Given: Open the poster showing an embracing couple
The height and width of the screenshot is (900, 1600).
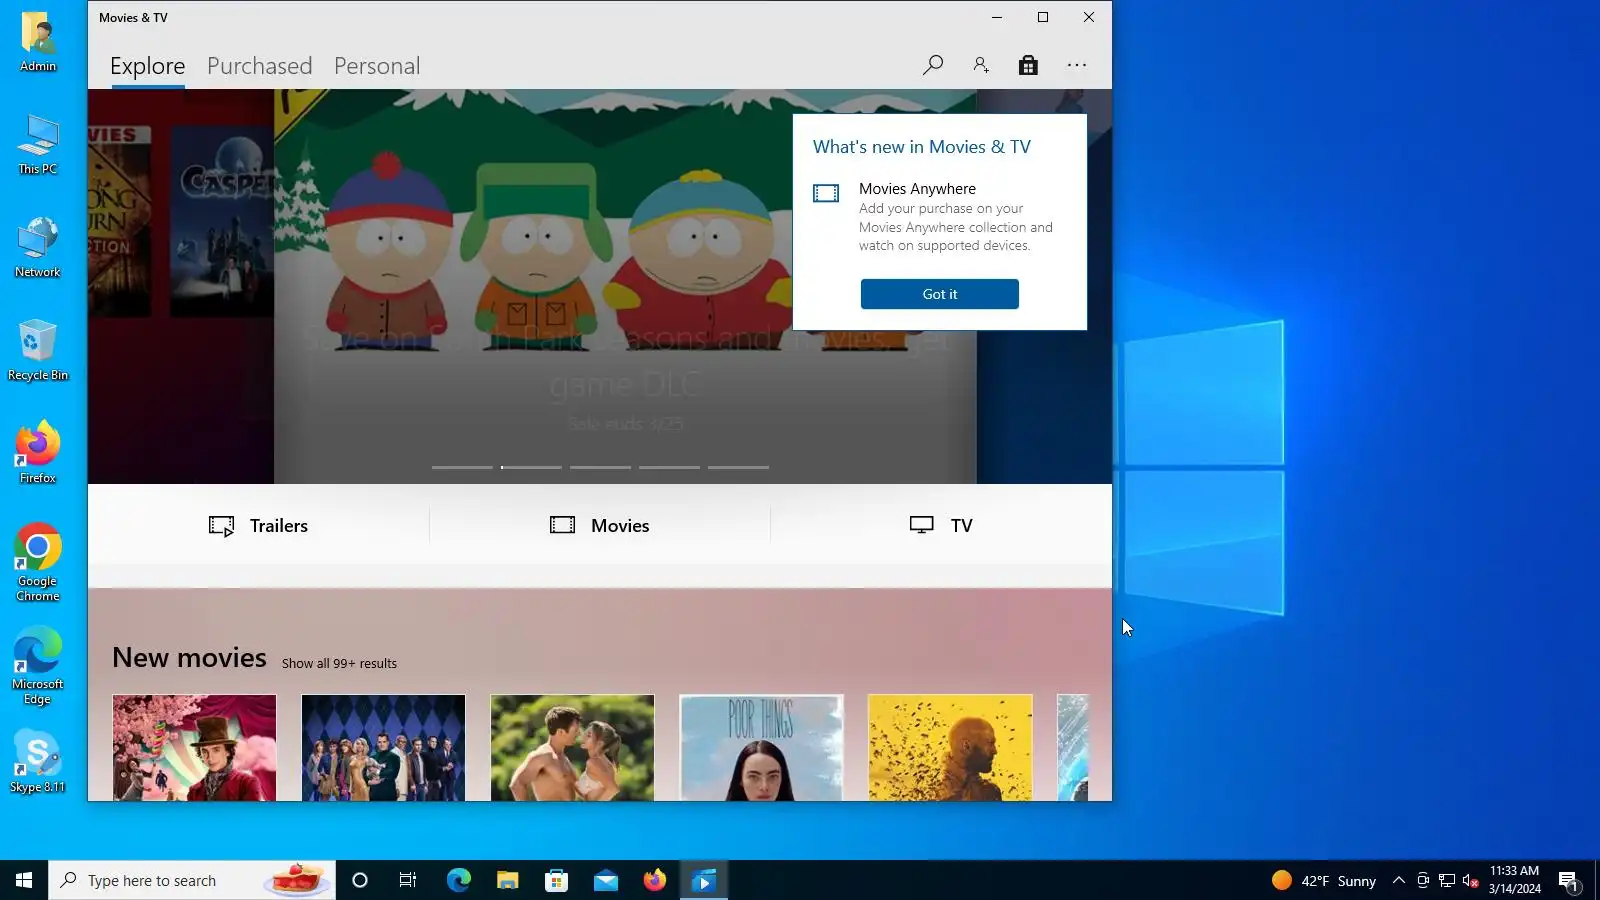Looking at the screenshot, I should click(572, 747).
